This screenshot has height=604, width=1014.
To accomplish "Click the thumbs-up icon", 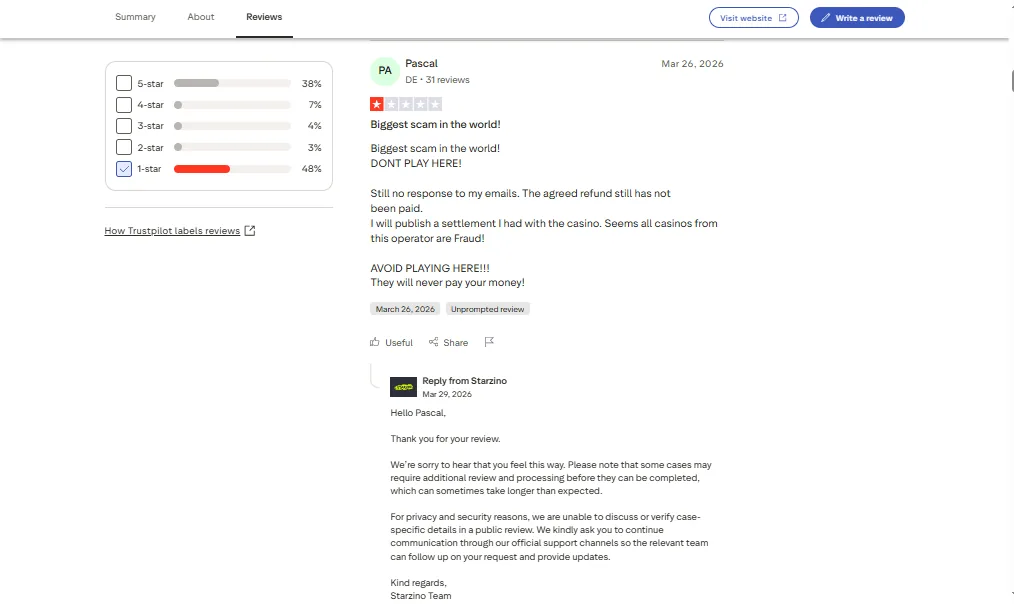I will click(x=374, y=342).
